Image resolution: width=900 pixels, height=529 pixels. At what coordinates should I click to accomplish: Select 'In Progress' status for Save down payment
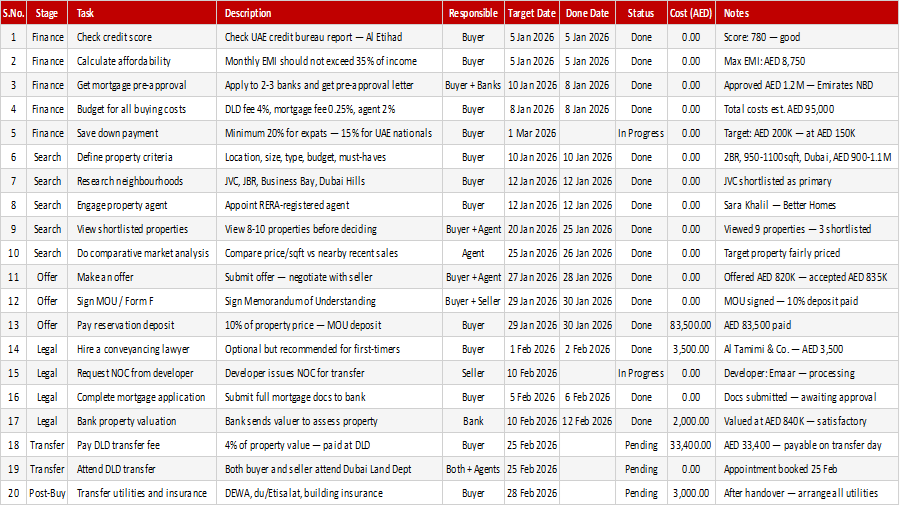(641, 133)
